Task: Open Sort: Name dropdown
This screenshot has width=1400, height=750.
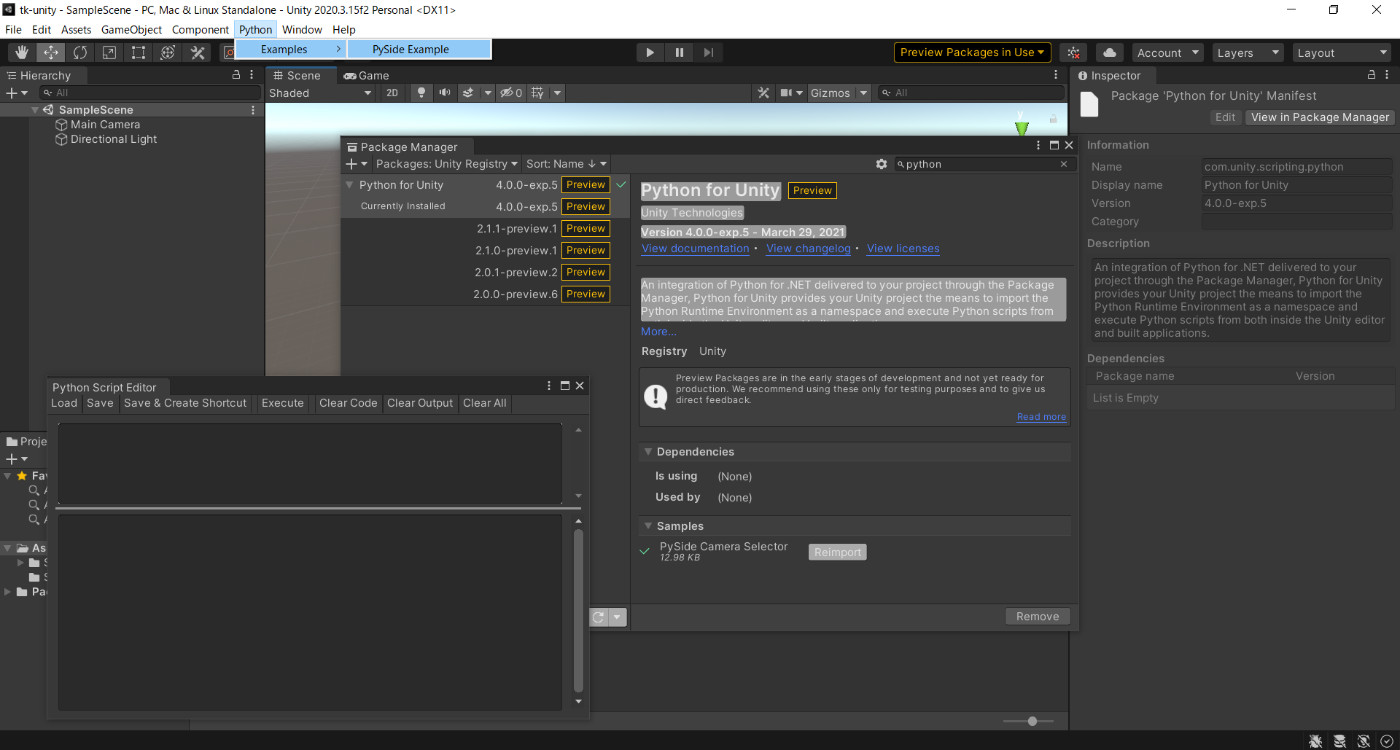Action: pyautogui.click(x=566, y=164)
